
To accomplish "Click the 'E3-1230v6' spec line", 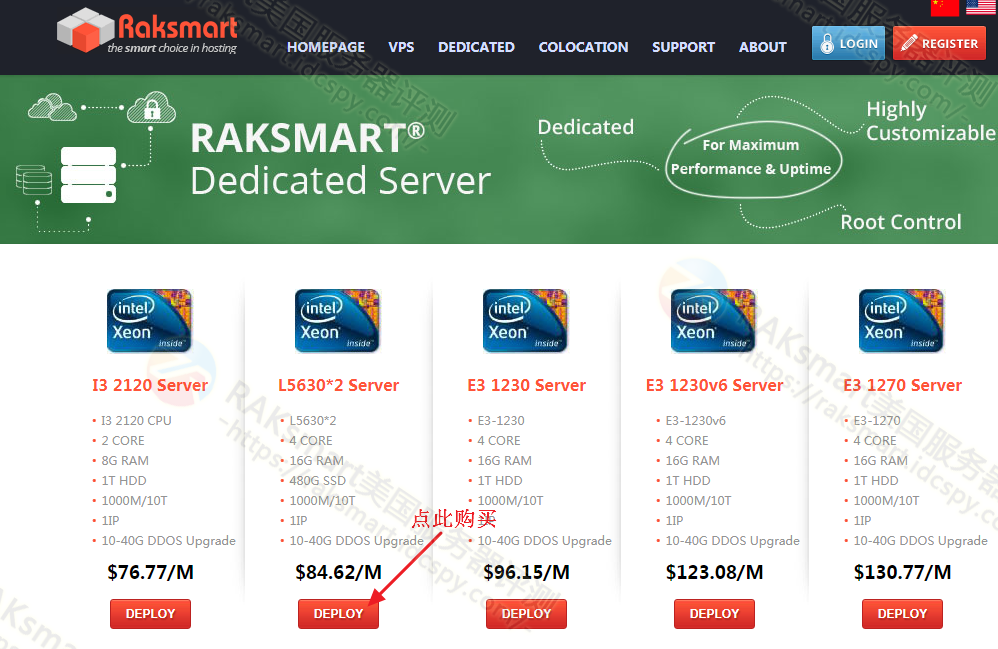I will 695,421.
